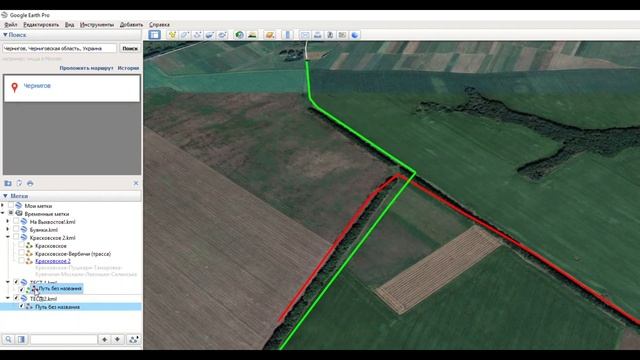The width and height of the screenshot is (640, 360).
Task: Move selected item up with arrow button
Action: pyautogui.click(x=104, y=339)
